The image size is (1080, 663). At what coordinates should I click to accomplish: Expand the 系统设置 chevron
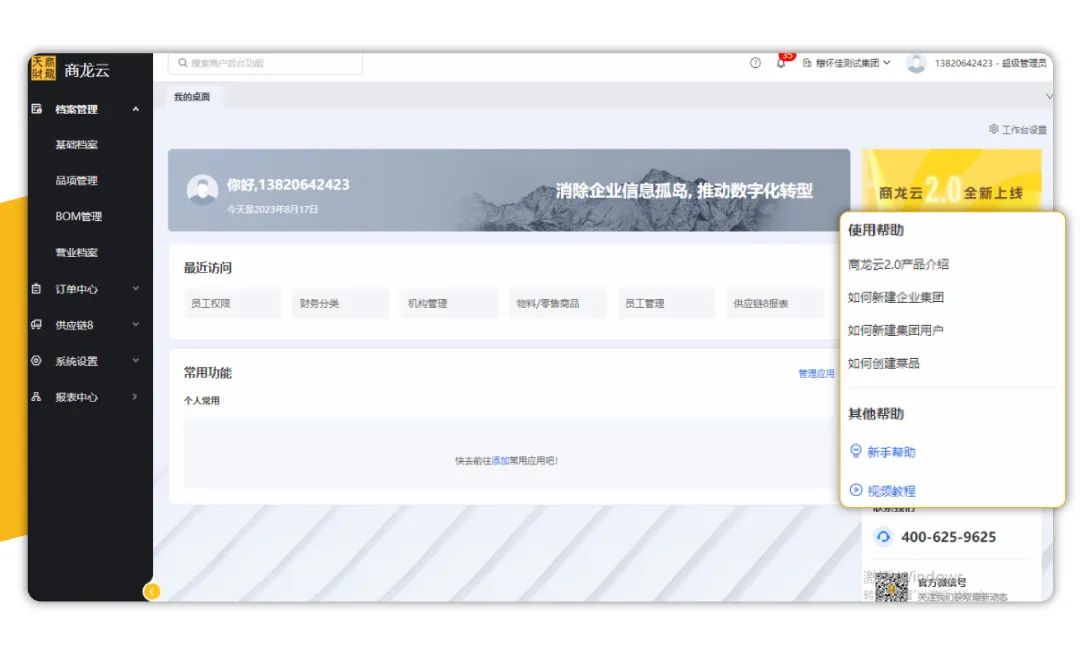[136, 360]
